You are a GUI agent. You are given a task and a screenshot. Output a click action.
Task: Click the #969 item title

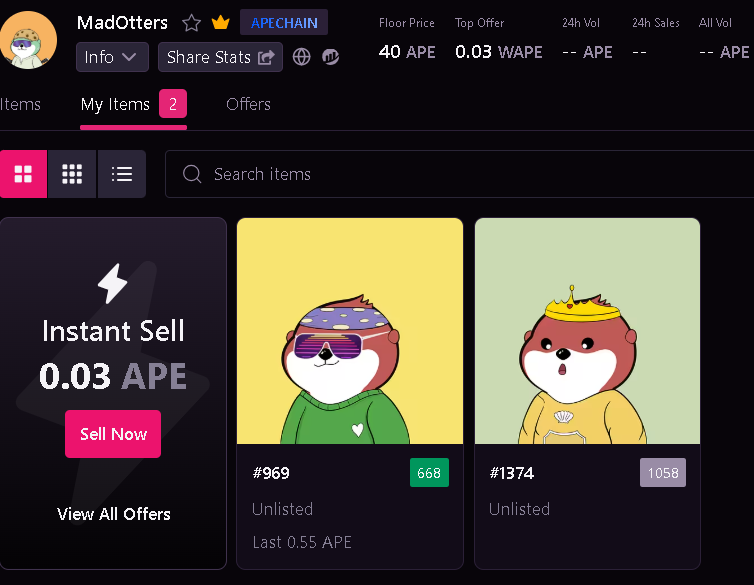point(271,473)
